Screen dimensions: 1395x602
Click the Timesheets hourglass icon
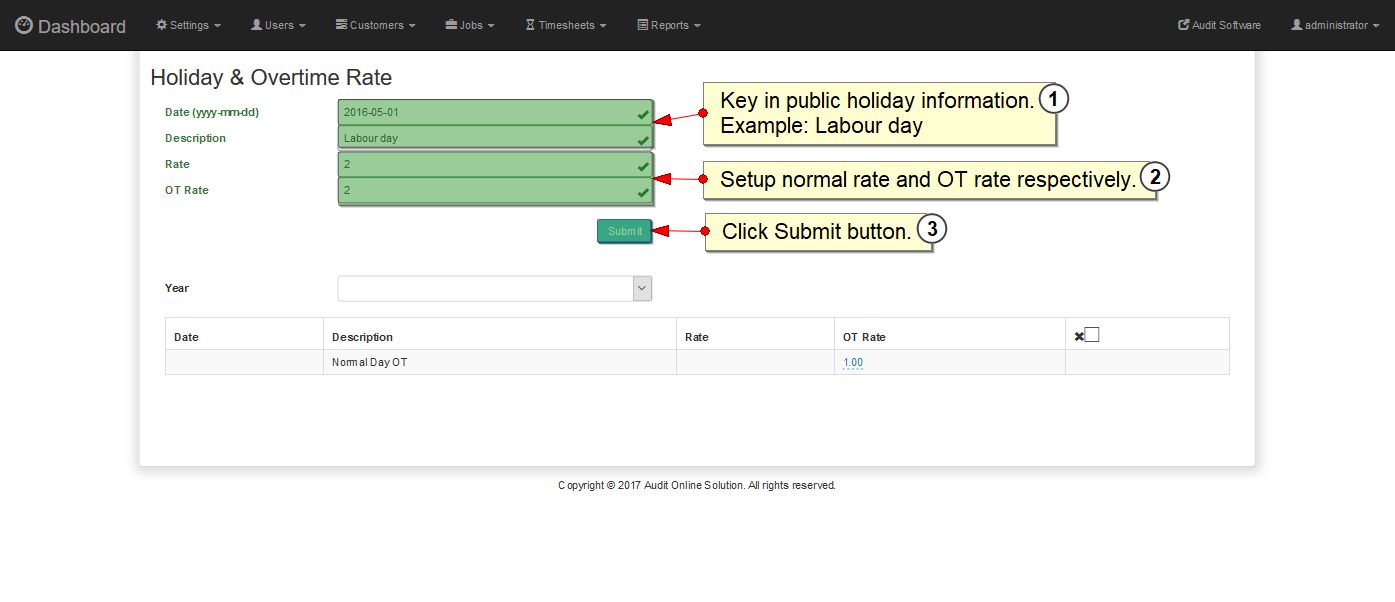click(x=530, y=25)
